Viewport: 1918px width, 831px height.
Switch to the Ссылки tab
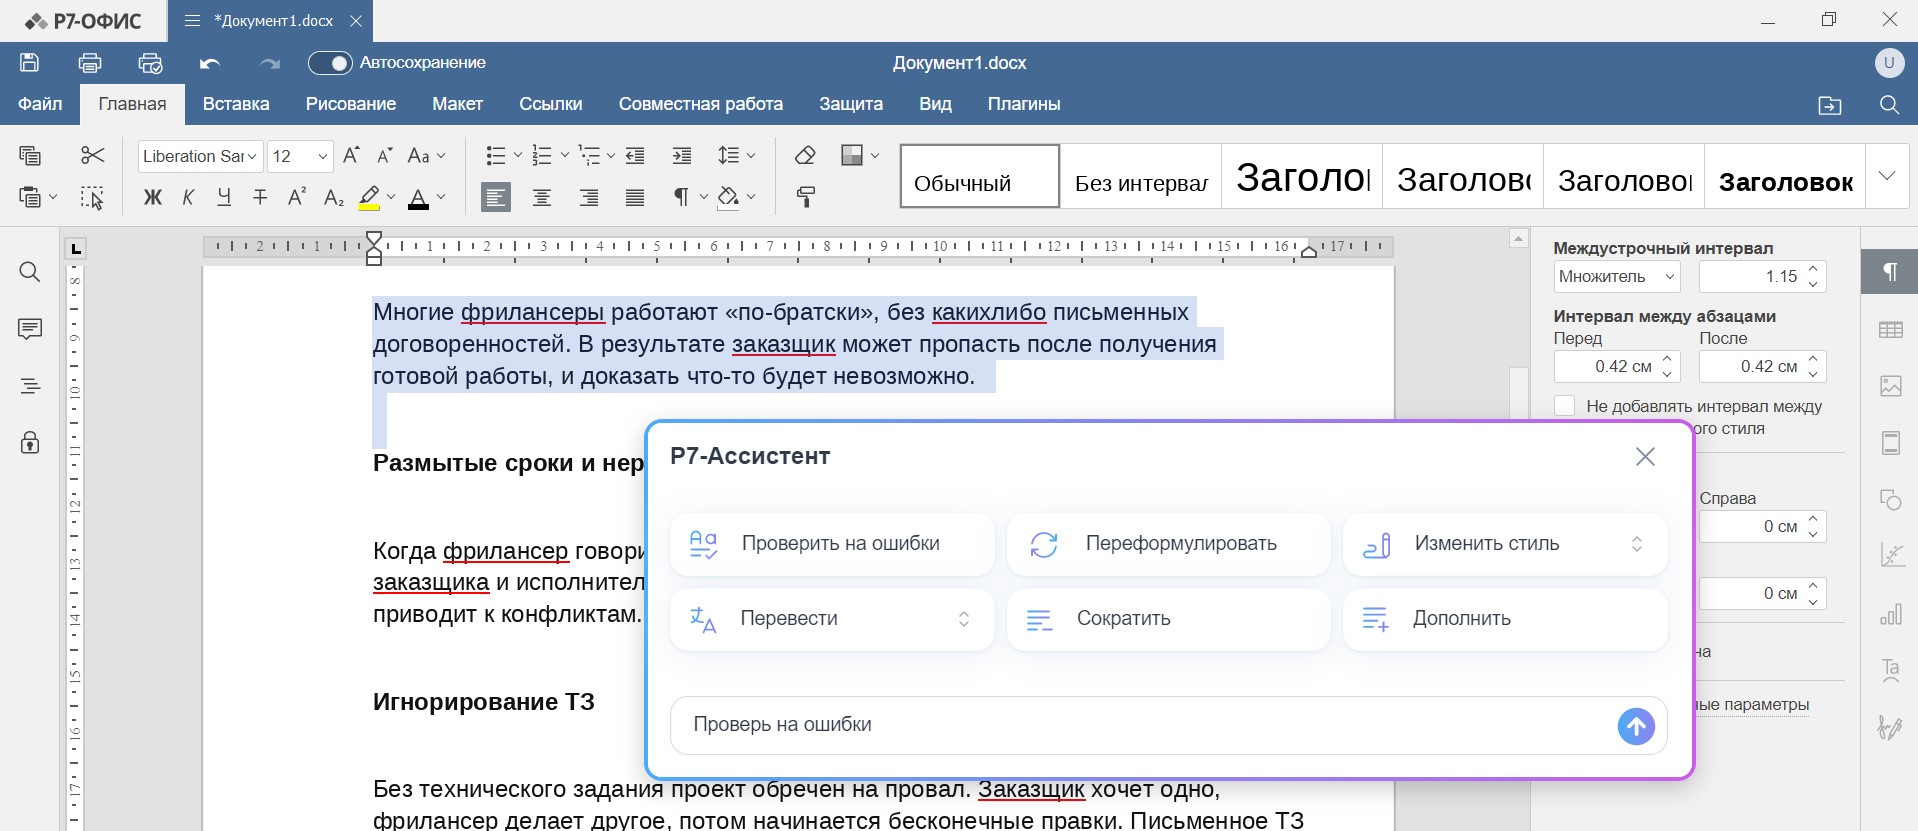click(x=551, y=104)
